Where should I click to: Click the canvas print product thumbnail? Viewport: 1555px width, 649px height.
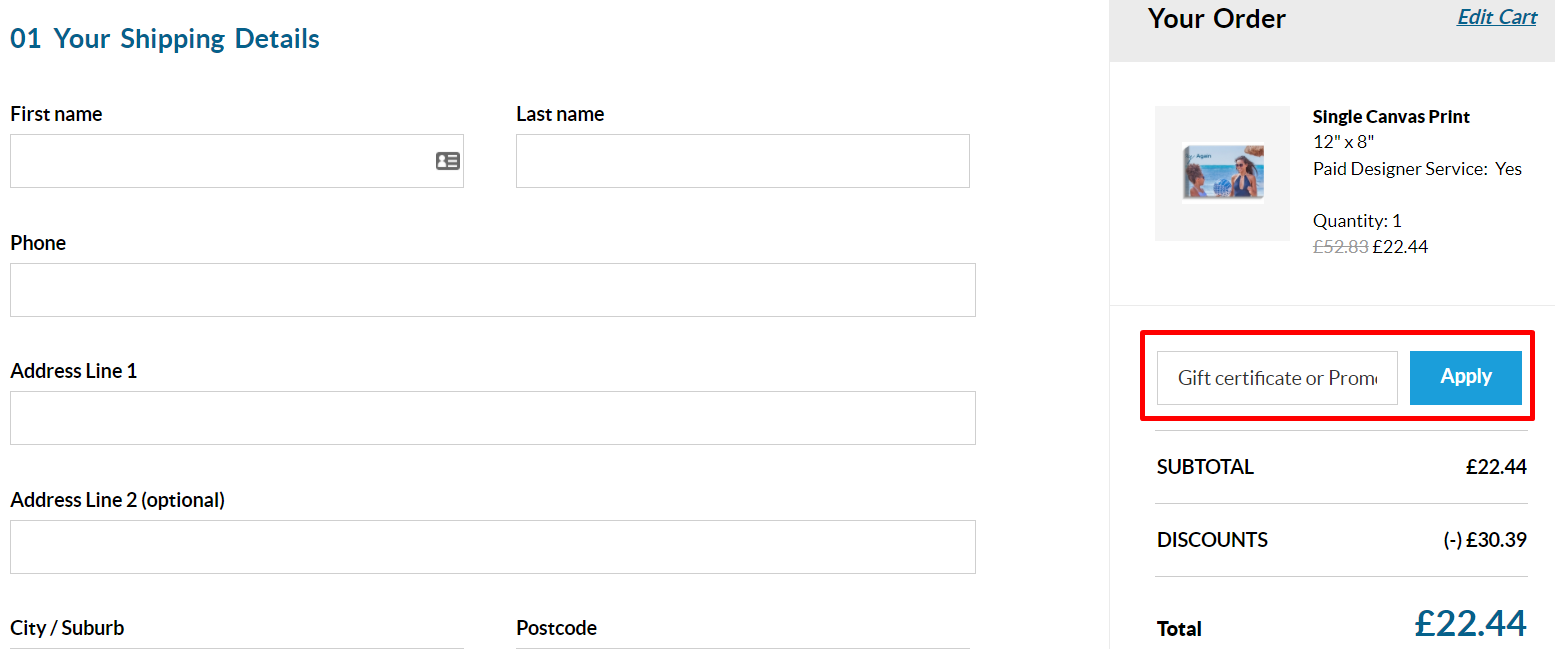tap(1221, 174)
